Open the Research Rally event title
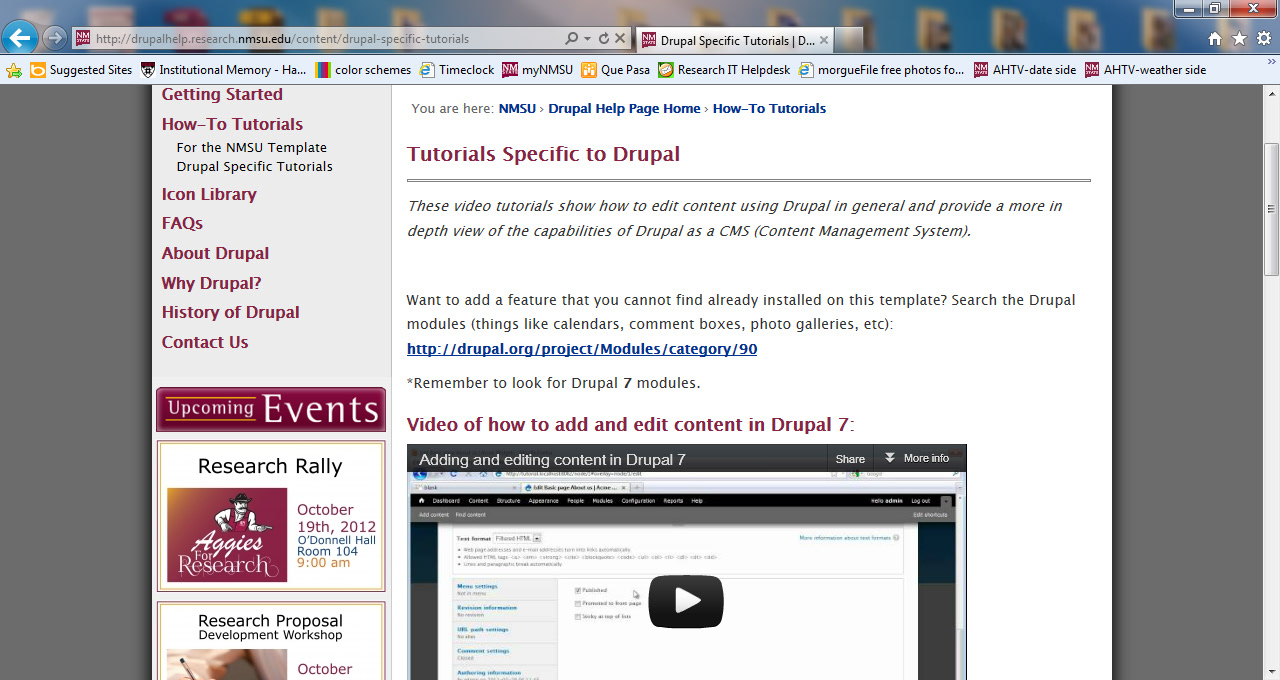Image resolution: width=1280 pixels, height=680 pixels. click(x=270, y=466)
